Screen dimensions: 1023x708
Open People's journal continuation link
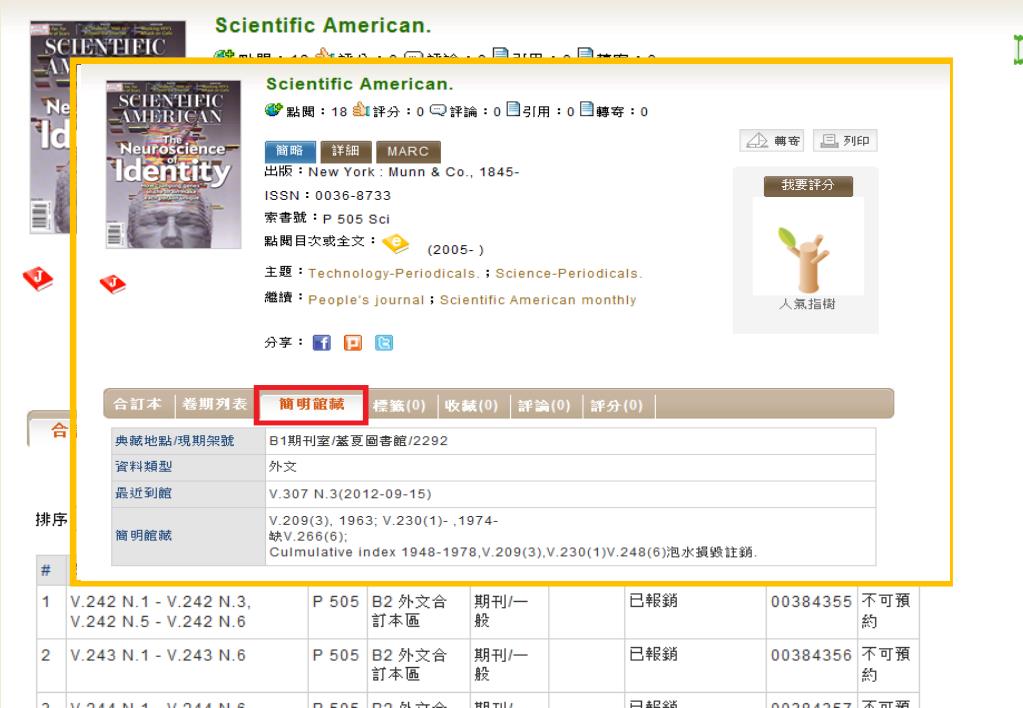point(366,300)
